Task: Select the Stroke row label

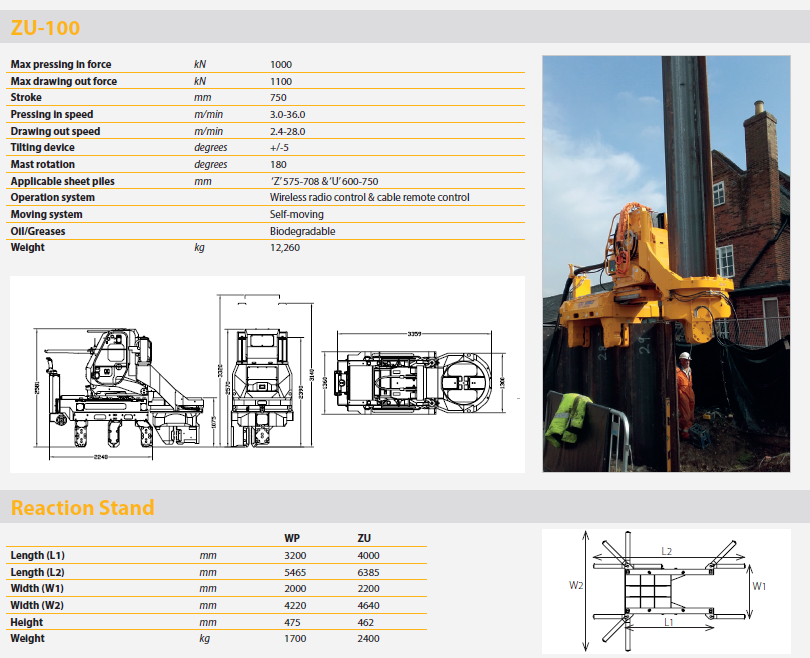Action: [x=26, y=97]
